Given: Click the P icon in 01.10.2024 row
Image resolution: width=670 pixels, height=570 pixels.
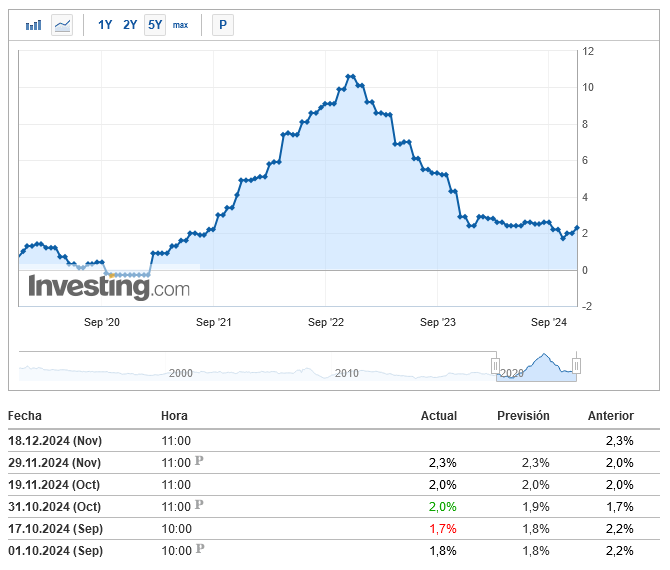Looking at the screenshot, I should (x=200, y=549).
